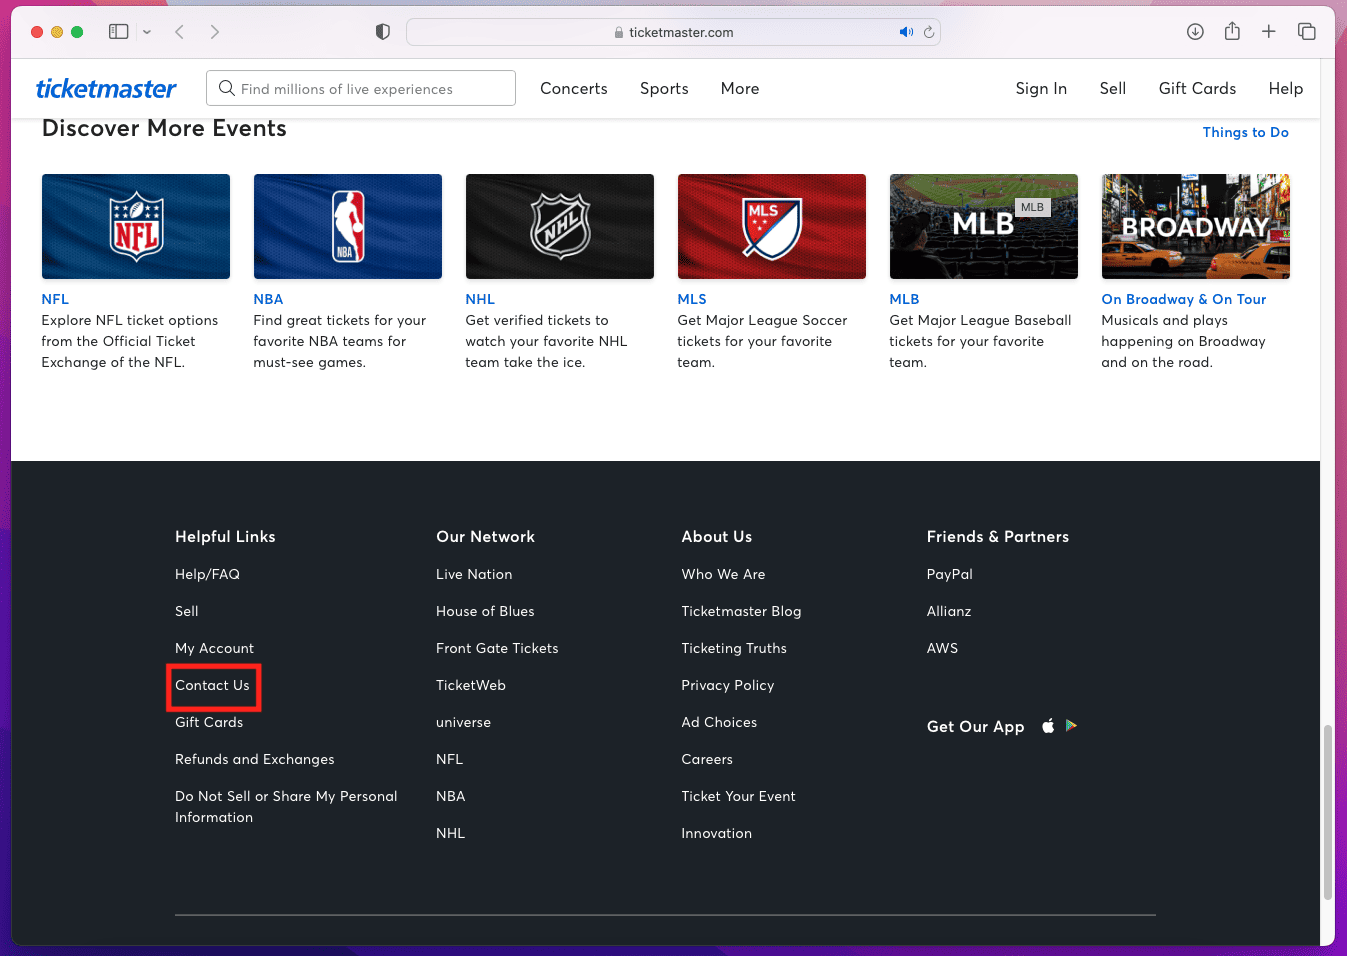Screen dimensions: 1347x956
Task: Click the Apple App Store icon
Action: click(x=1048, y=726)
